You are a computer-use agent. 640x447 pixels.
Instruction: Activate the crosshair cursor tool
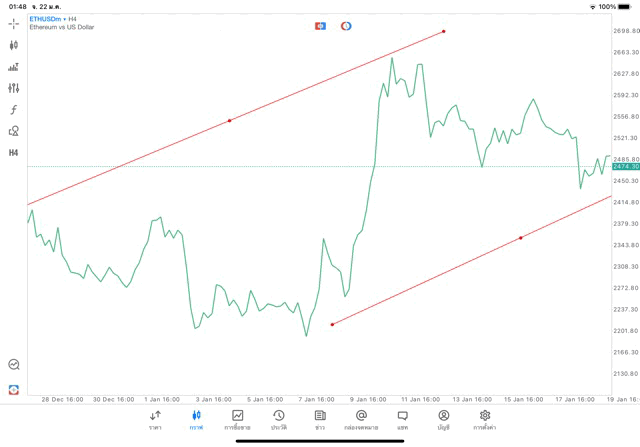[x=14, y=22]
